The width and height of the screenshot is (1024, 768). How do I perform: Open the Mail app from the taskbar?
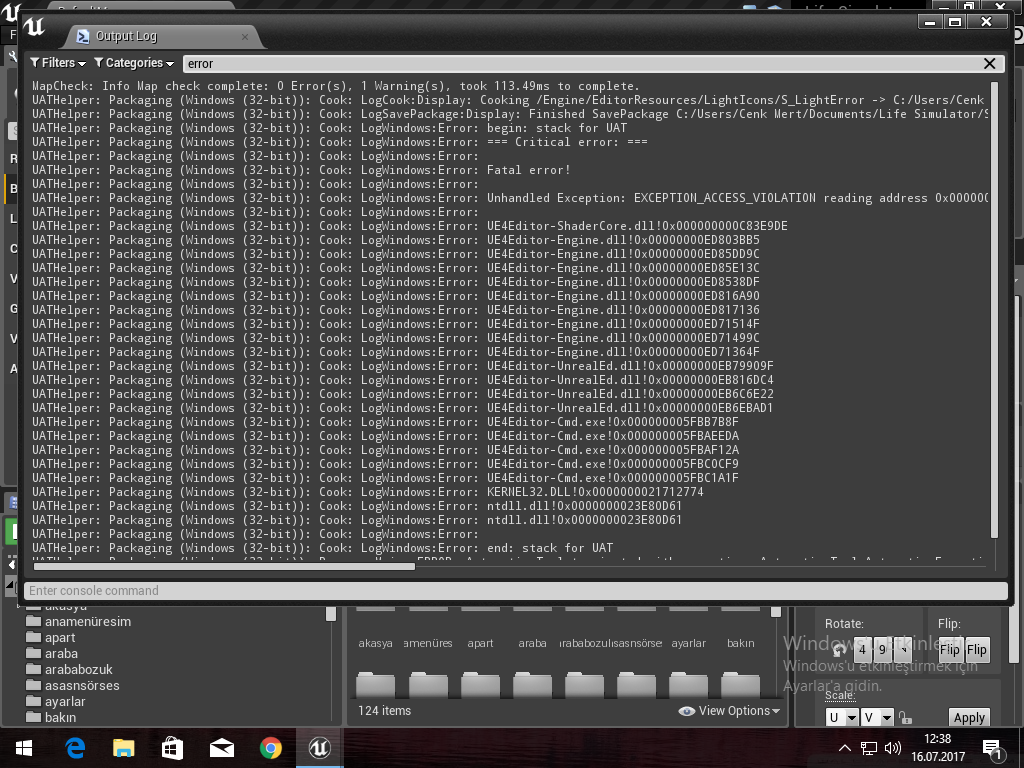pos(221,748)
